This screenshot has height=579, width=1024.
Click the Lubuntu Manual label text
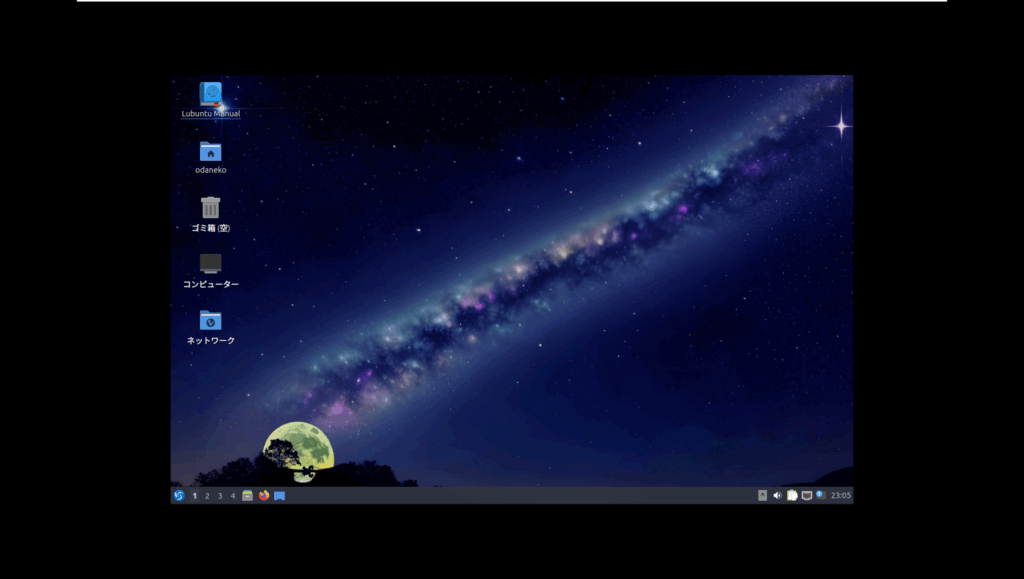(x=210, y=114)
